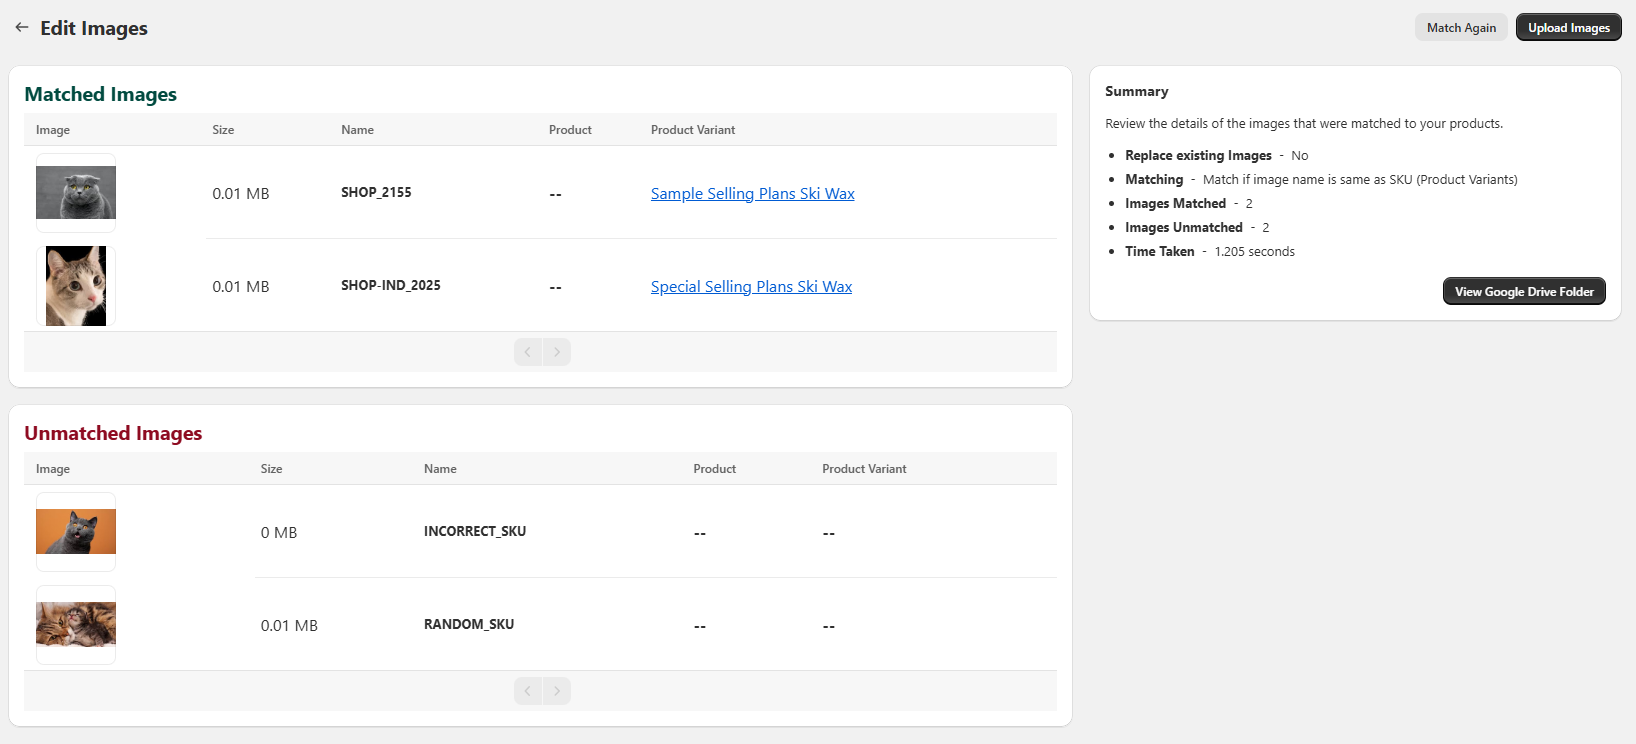Viewport: 1636px width, 744px height.
Task: Click Size column header in Unmatched Images
Action: point(271,469)
